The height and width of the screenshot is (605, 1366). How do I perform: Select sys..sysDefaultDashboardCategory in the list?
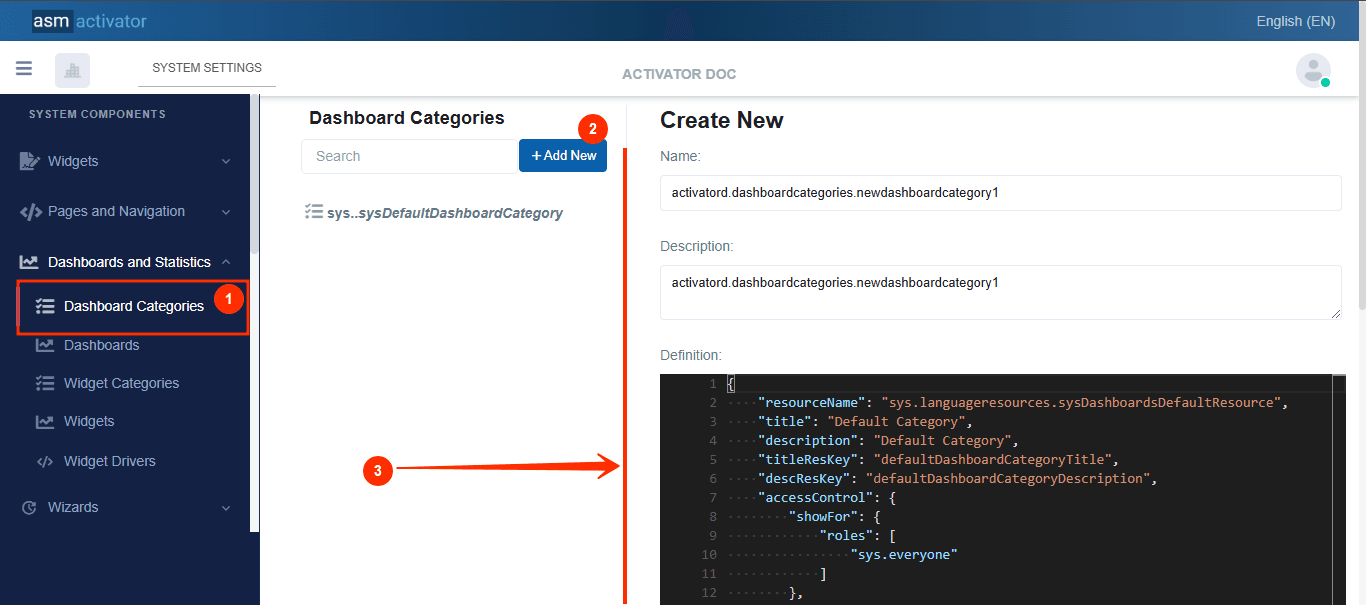[x=444, y=213]
